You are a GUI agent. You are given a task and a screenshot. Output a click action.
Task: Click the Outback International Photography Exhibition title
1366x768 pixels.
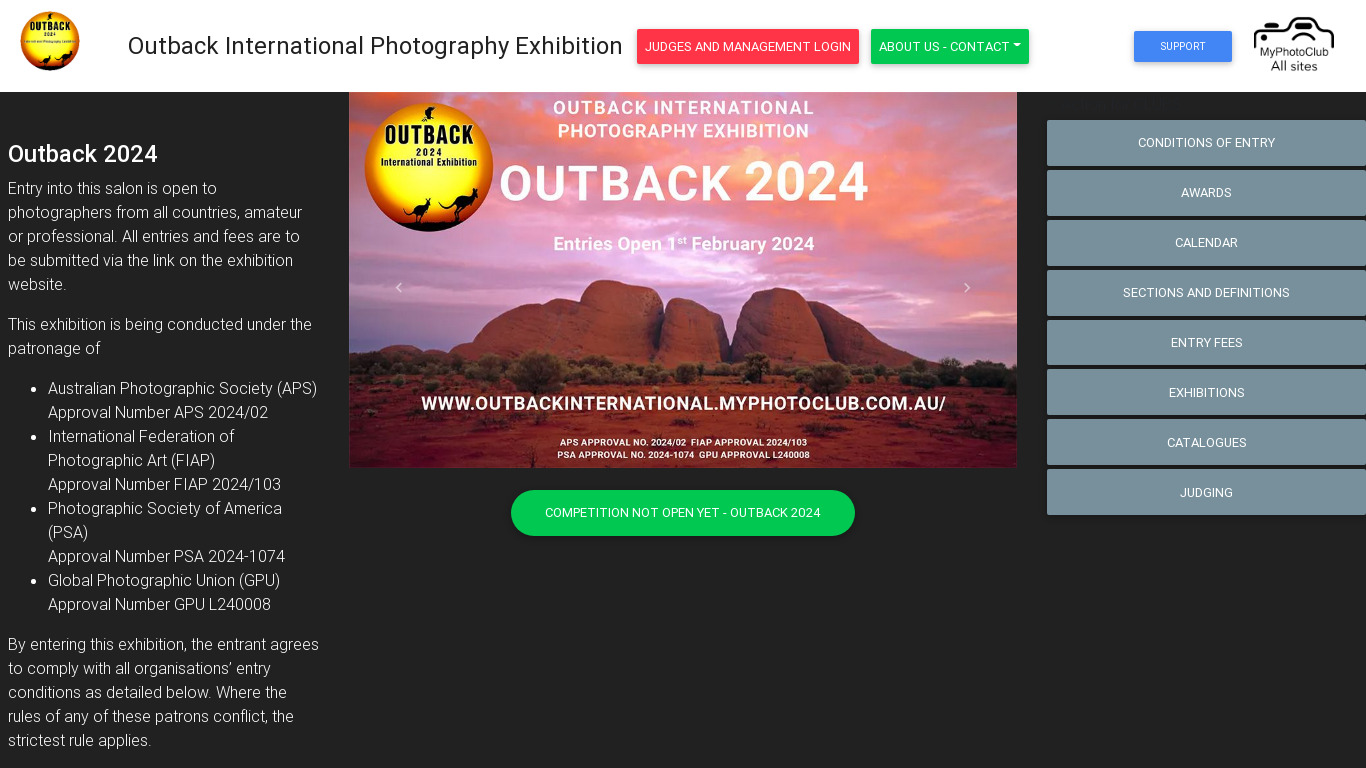tap(375, 46)
